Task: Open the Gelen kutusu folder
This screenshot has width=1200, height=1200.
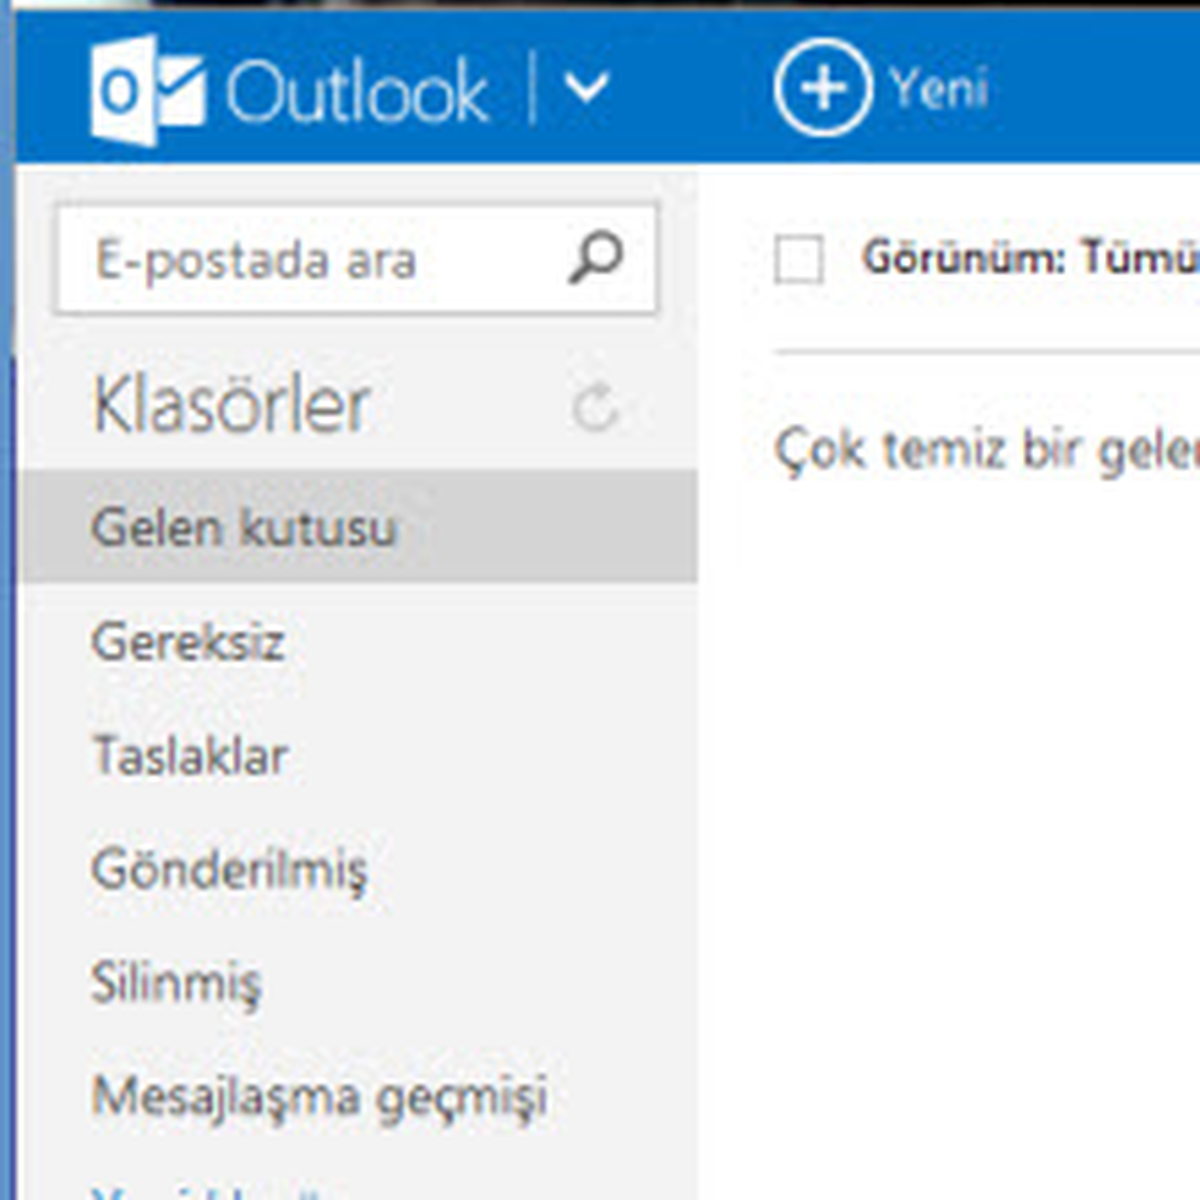Action: click(357, 527)
